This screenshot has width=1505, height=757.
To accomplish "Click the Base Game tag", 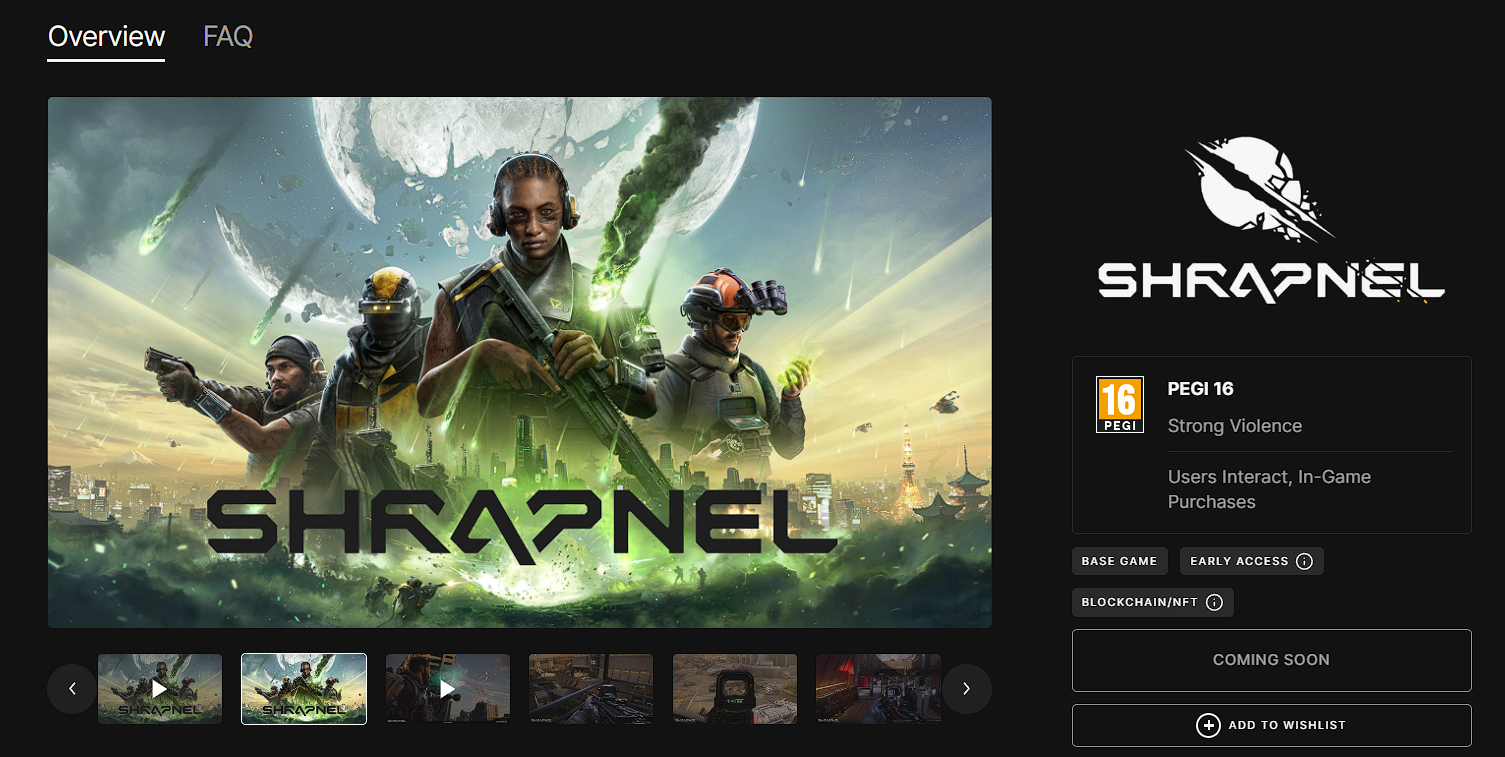I will tap(1119, 561).
